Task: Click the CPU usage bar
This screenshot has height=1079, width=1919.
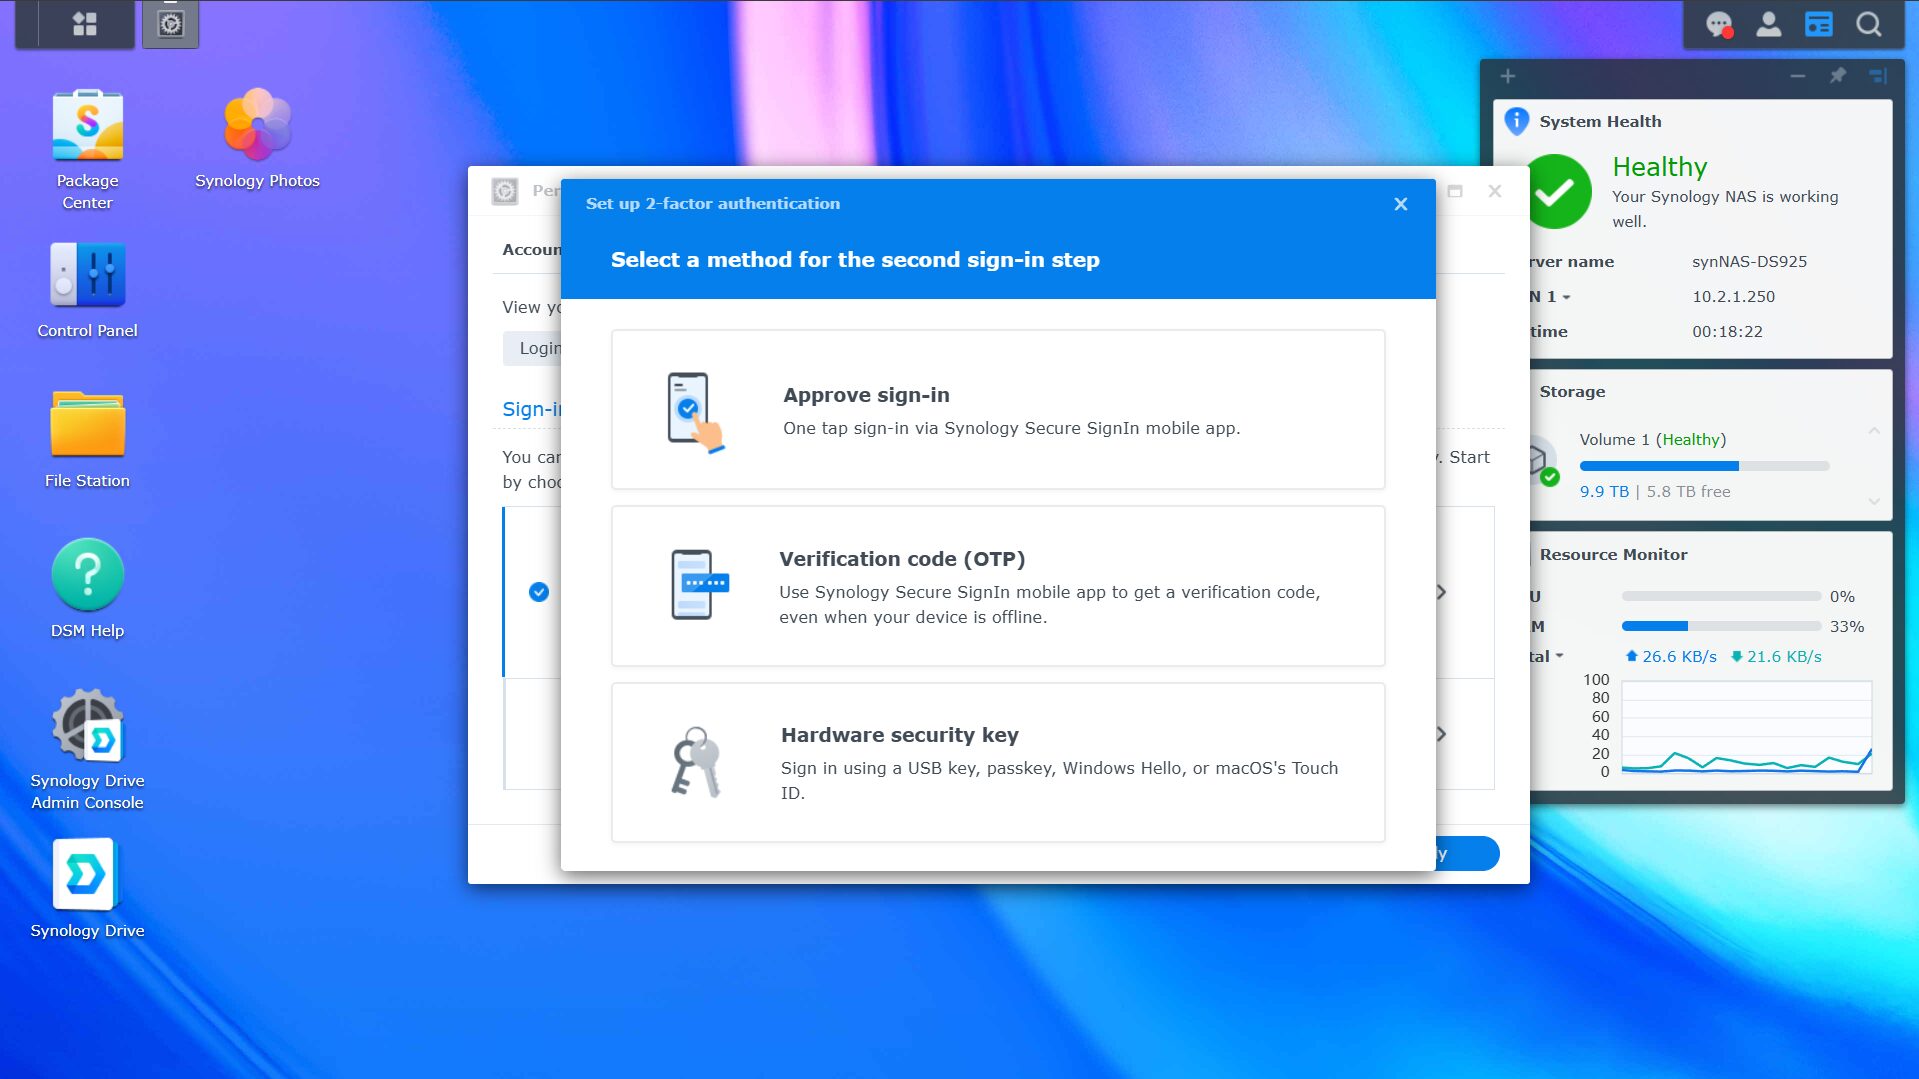Action: click(1721, 596)
